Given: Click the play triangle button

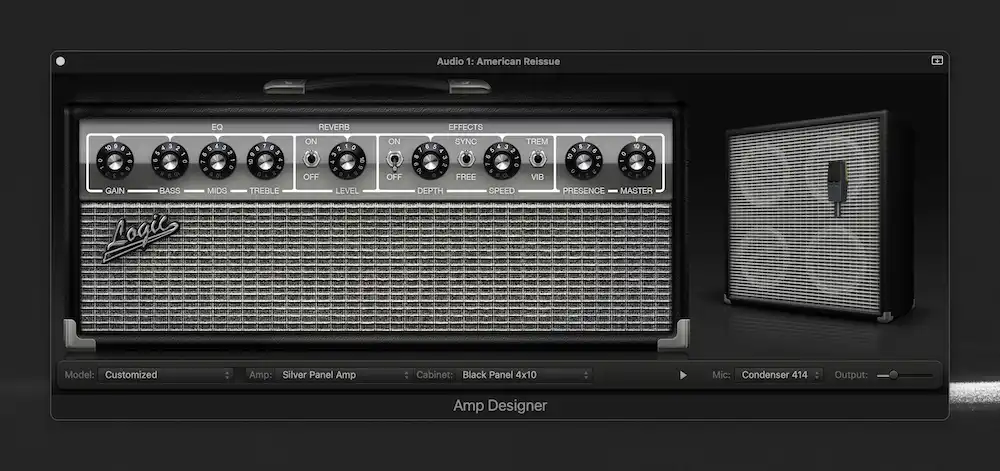Looking at the screenshot, I should [x=683, y=375].
